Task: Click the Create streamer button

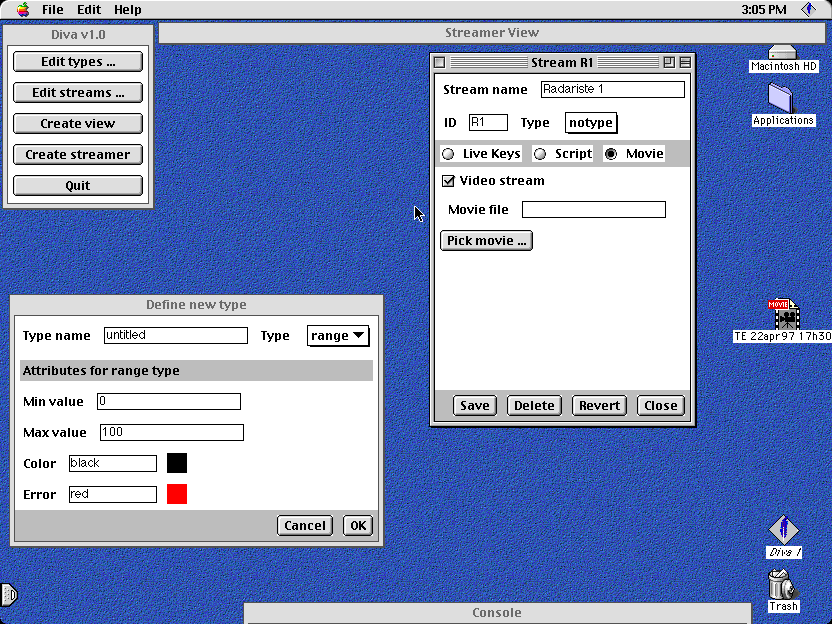Action: pos(78,155)
